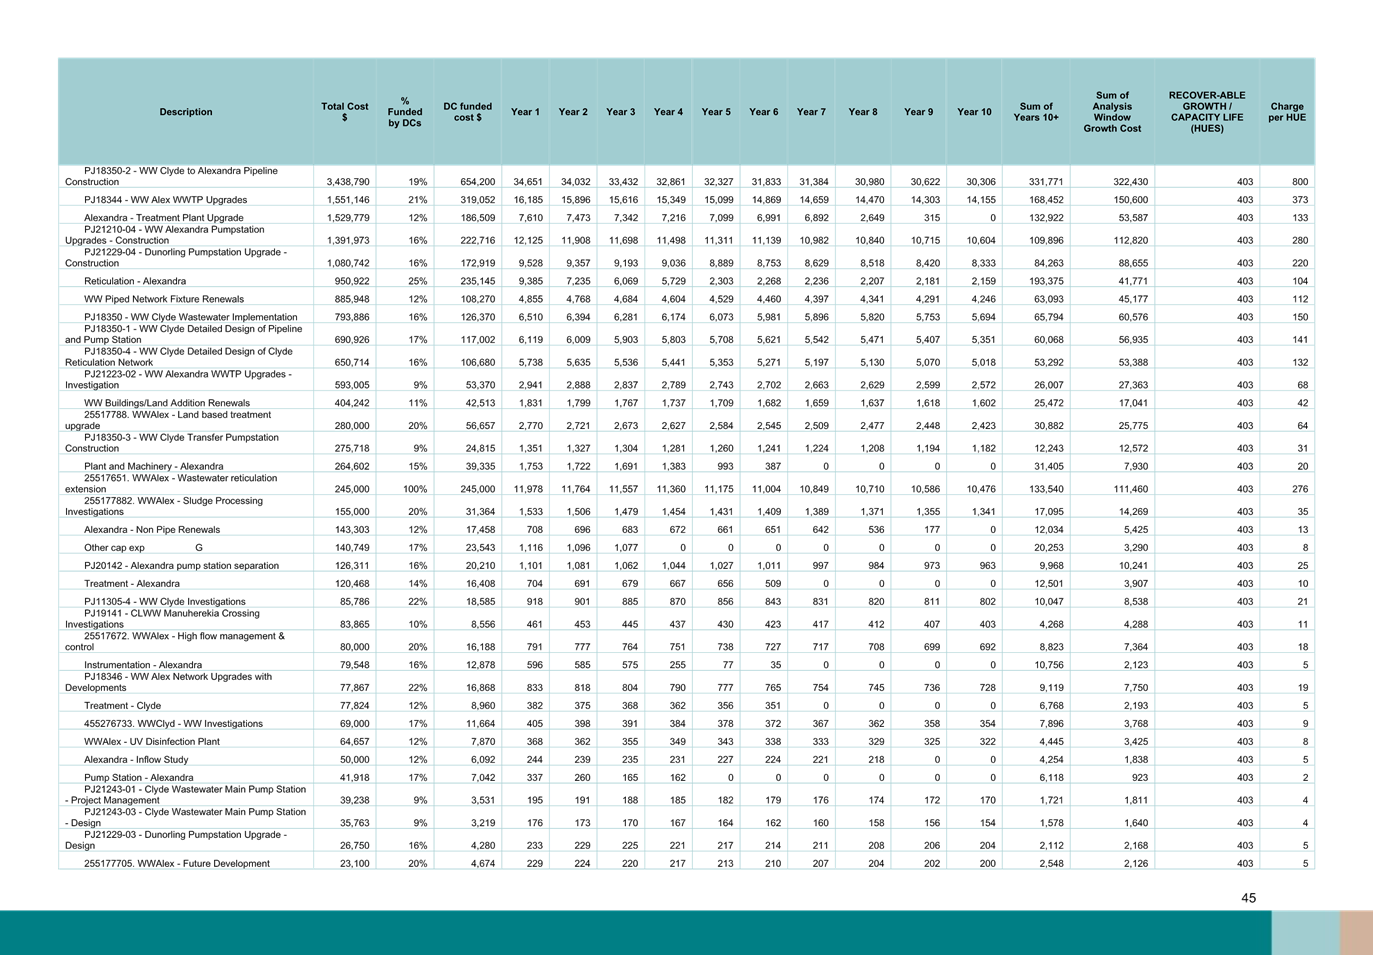Select PJ11305-4 - WW Clyde Investigations row
The image size is (1373, 955).
pyautogui.click(x=686, y=602)
